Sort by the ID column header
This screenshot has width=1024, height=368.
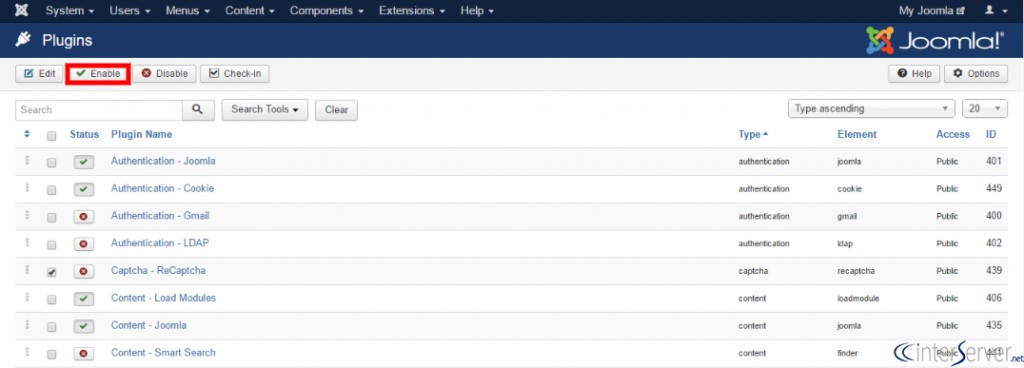991,134
